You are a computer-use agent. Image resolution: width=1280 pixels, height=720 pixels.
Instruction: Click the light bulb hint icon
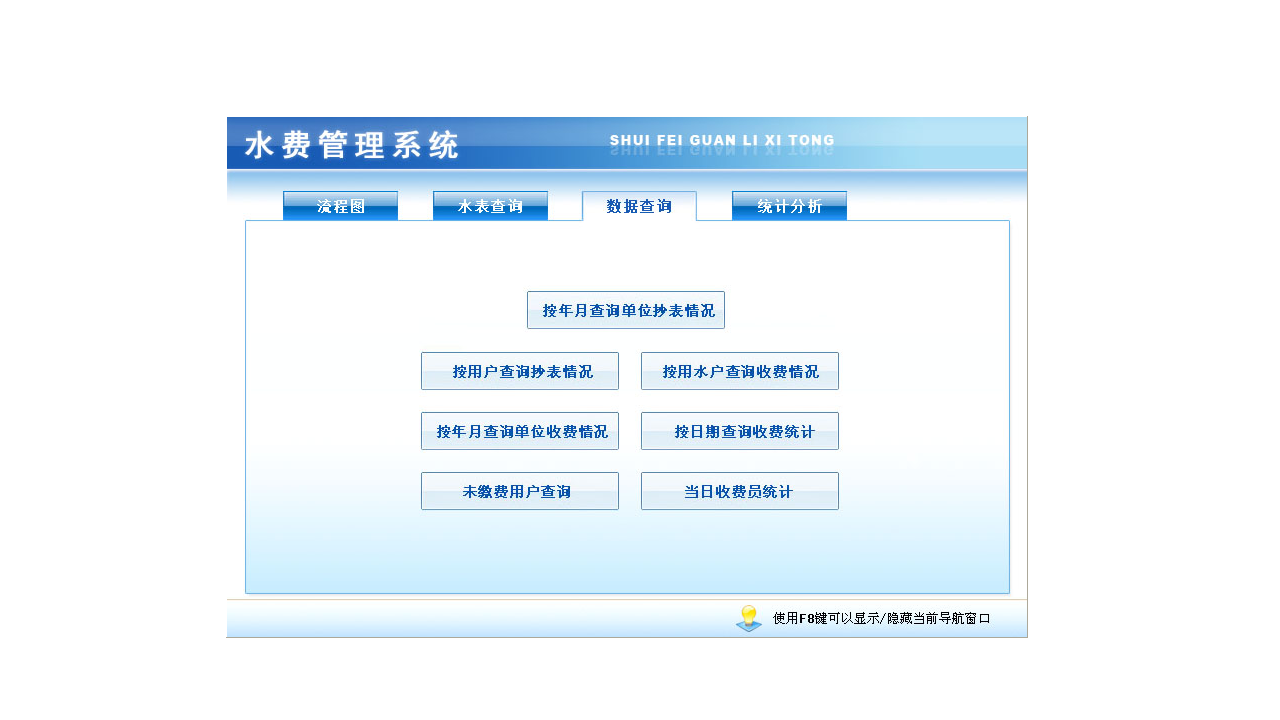[748, 616]
